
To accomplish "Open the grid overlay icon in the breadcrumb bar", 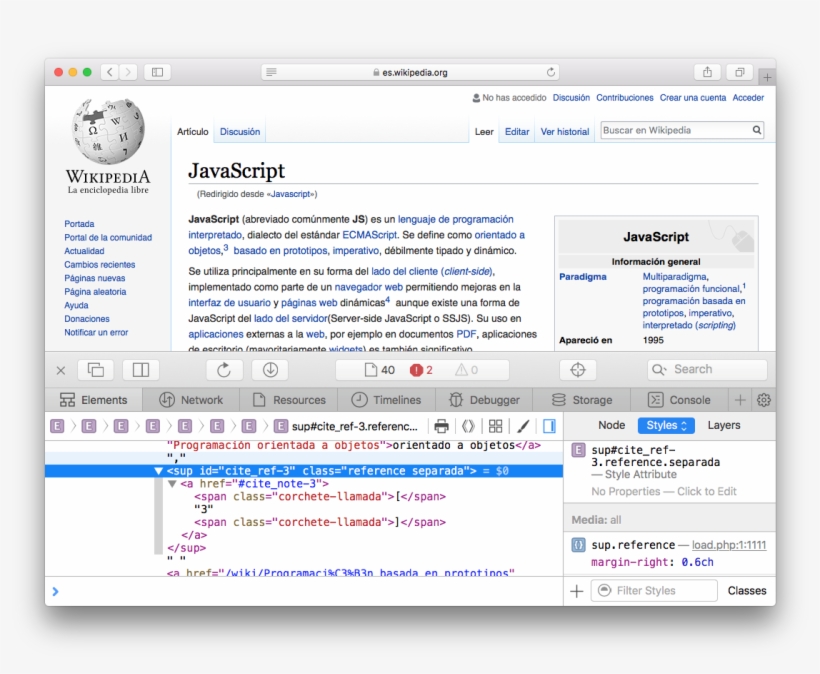I will point(494,426).
